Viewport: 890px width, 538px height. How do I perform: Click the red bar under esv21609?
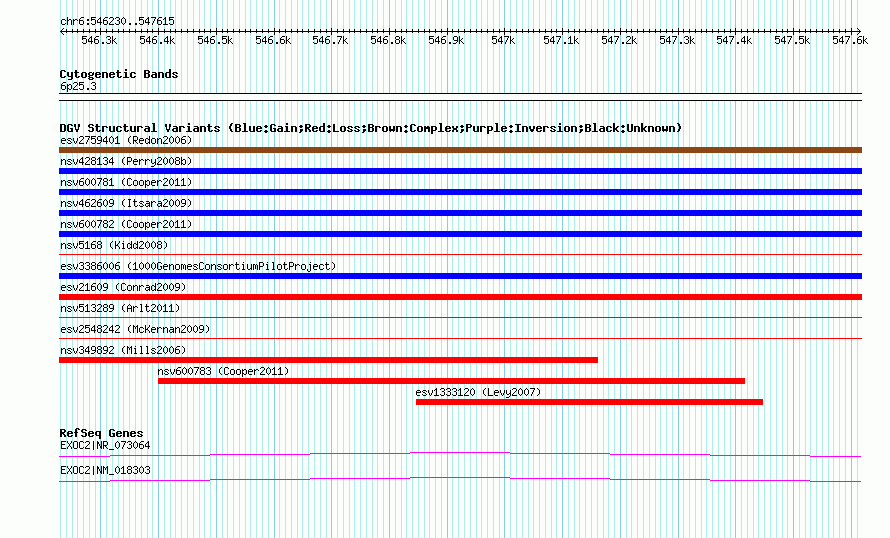coord(460,297)
